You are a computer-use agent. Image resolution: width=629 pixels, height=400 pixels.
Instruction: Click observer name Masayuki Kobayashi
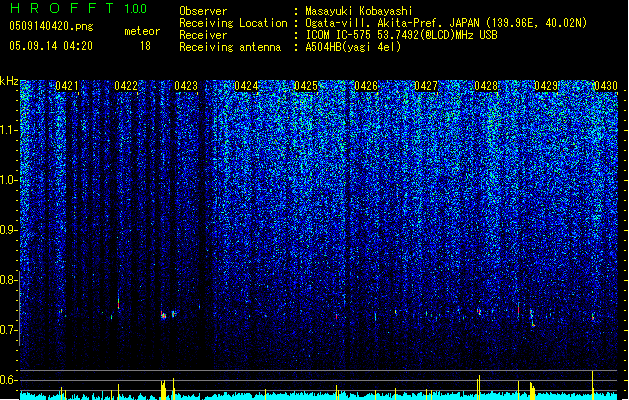pos(359,11)
